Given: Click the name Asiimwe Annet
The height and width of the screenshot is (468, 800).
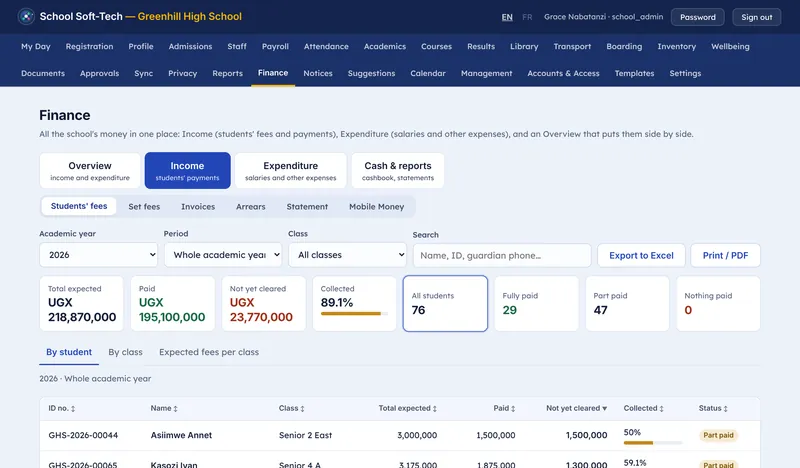Looking at the screenshot, I should click(181, 435).
